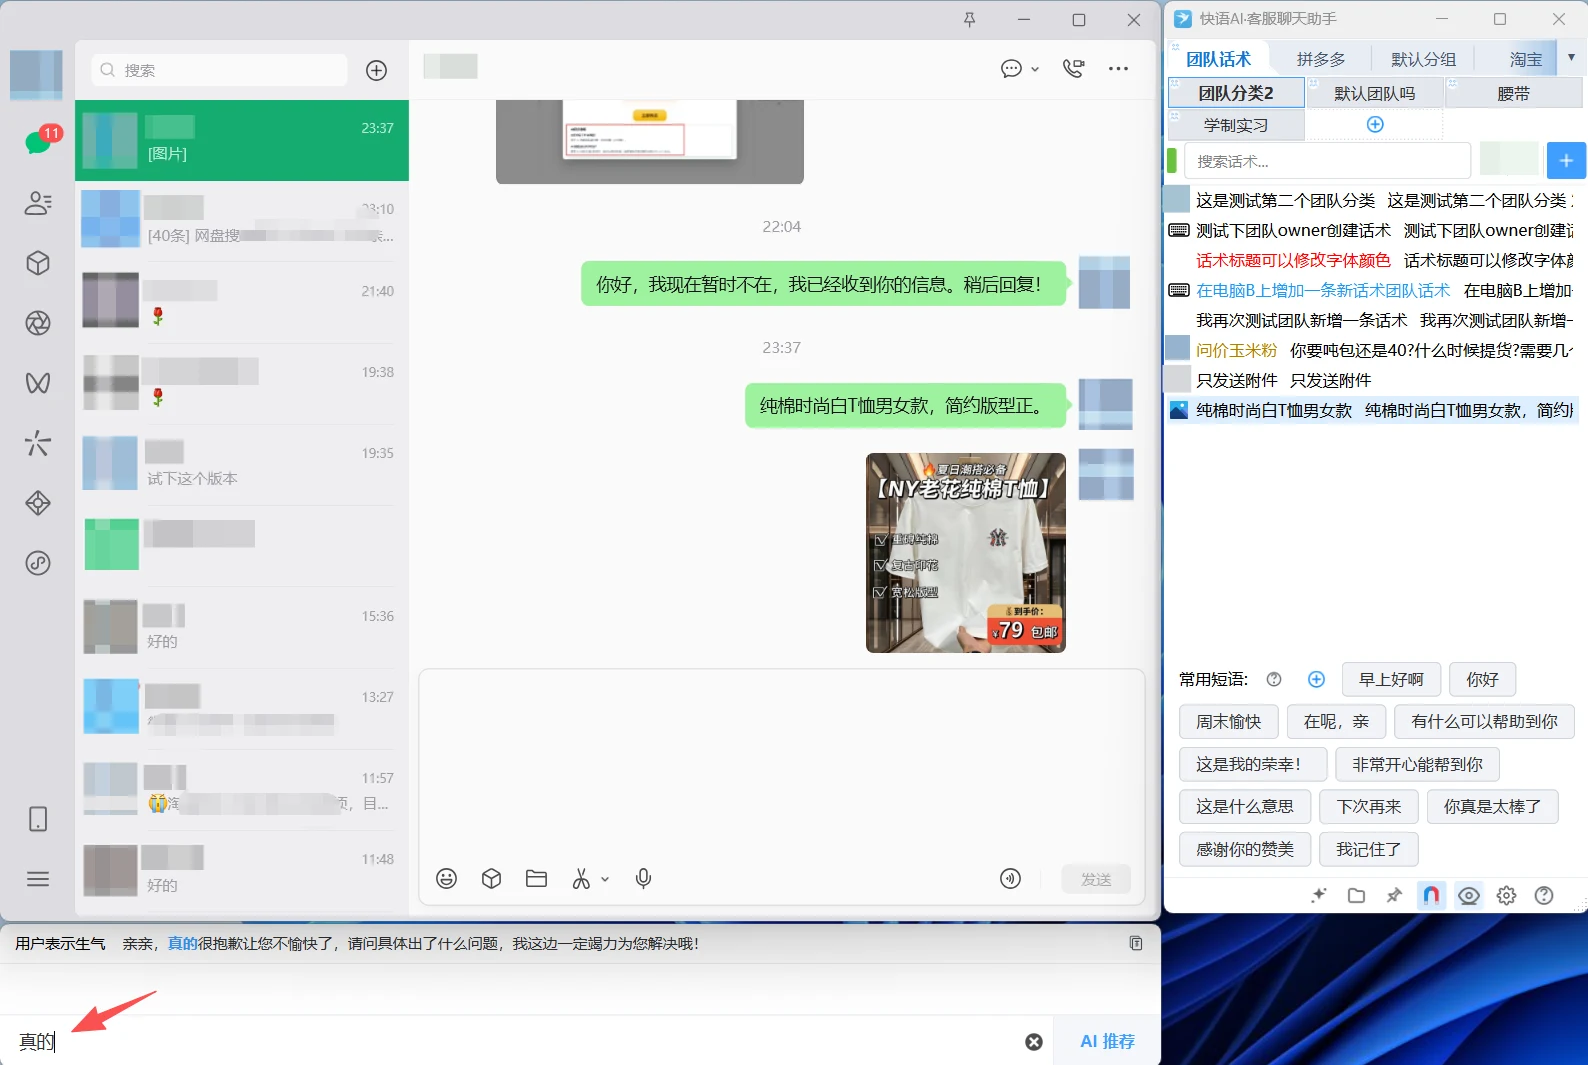This screenshot has width=1588, height=1065.
Task: Open the contacts icon in the sidebar
Action: tap(38, 203)
